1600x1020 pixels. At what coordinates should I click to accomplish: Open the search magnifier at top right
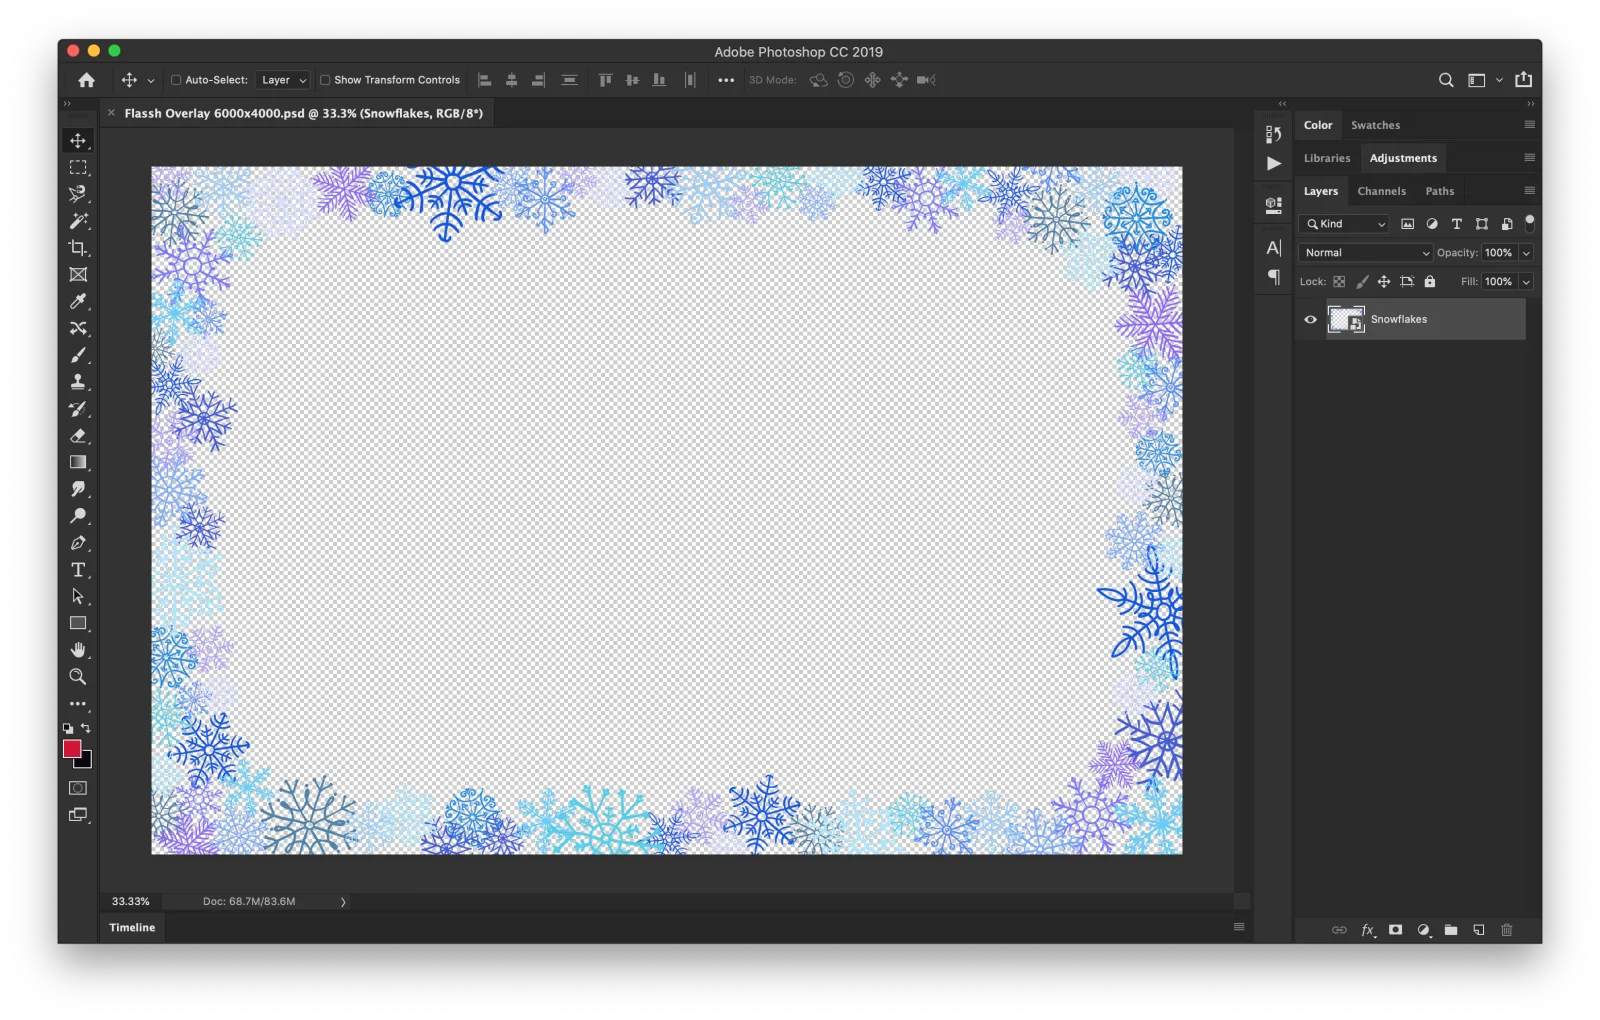pos(1446,80)
